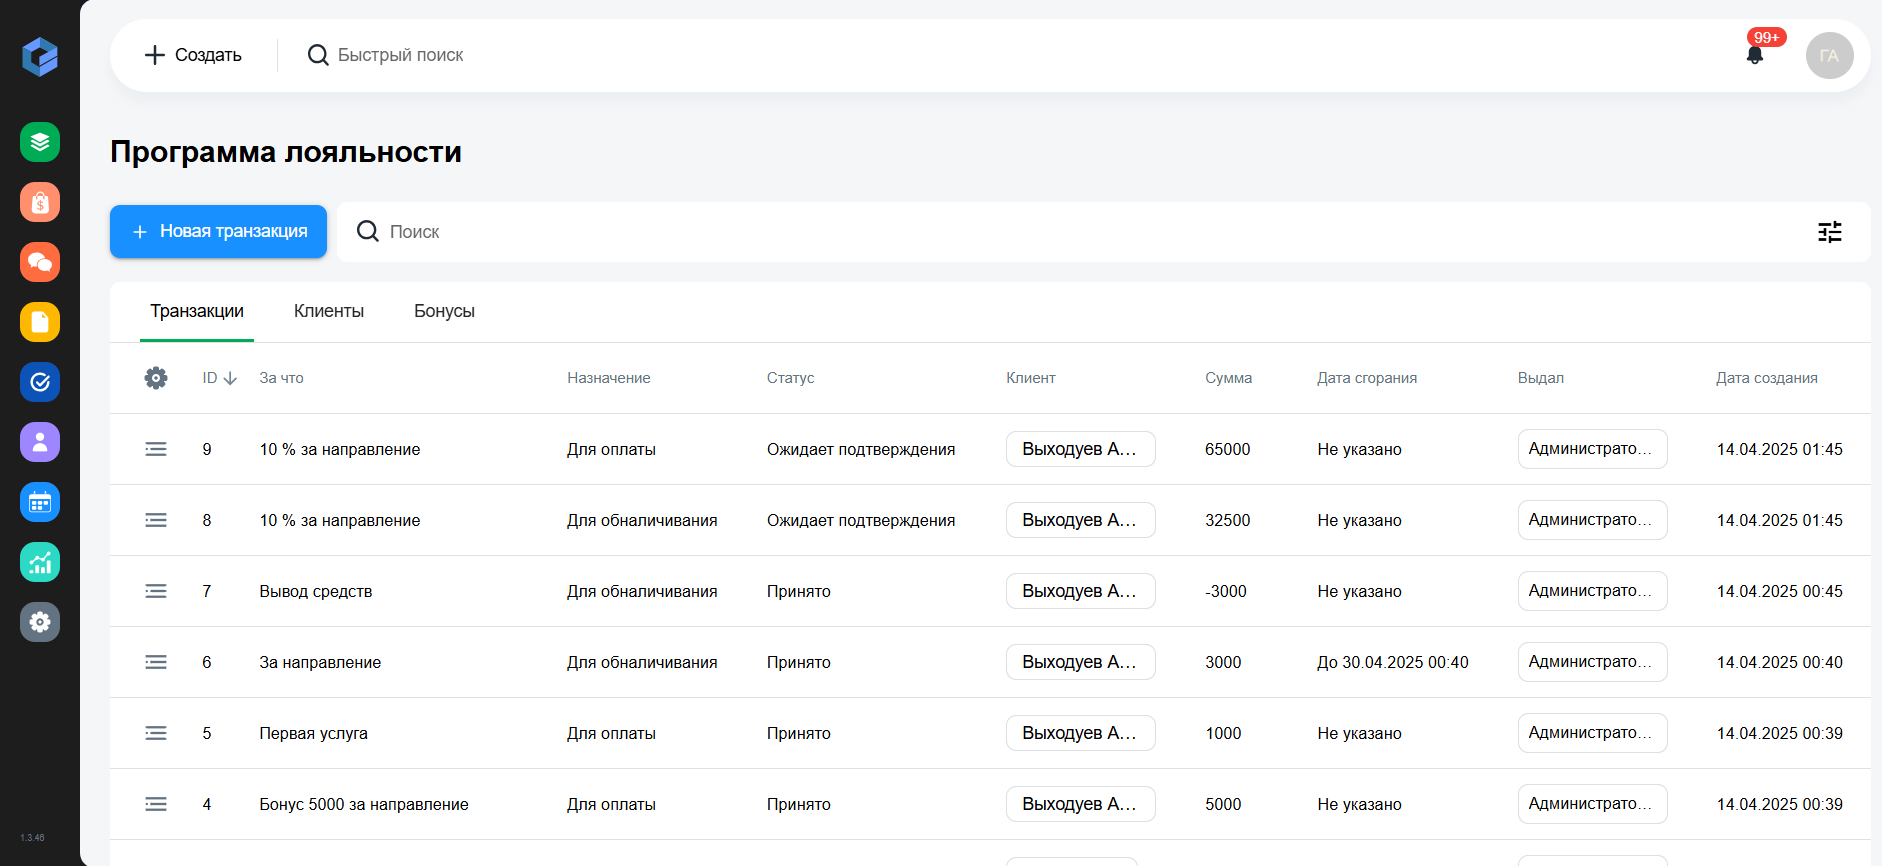Open row menu for transaction 5

pos(156,733)
